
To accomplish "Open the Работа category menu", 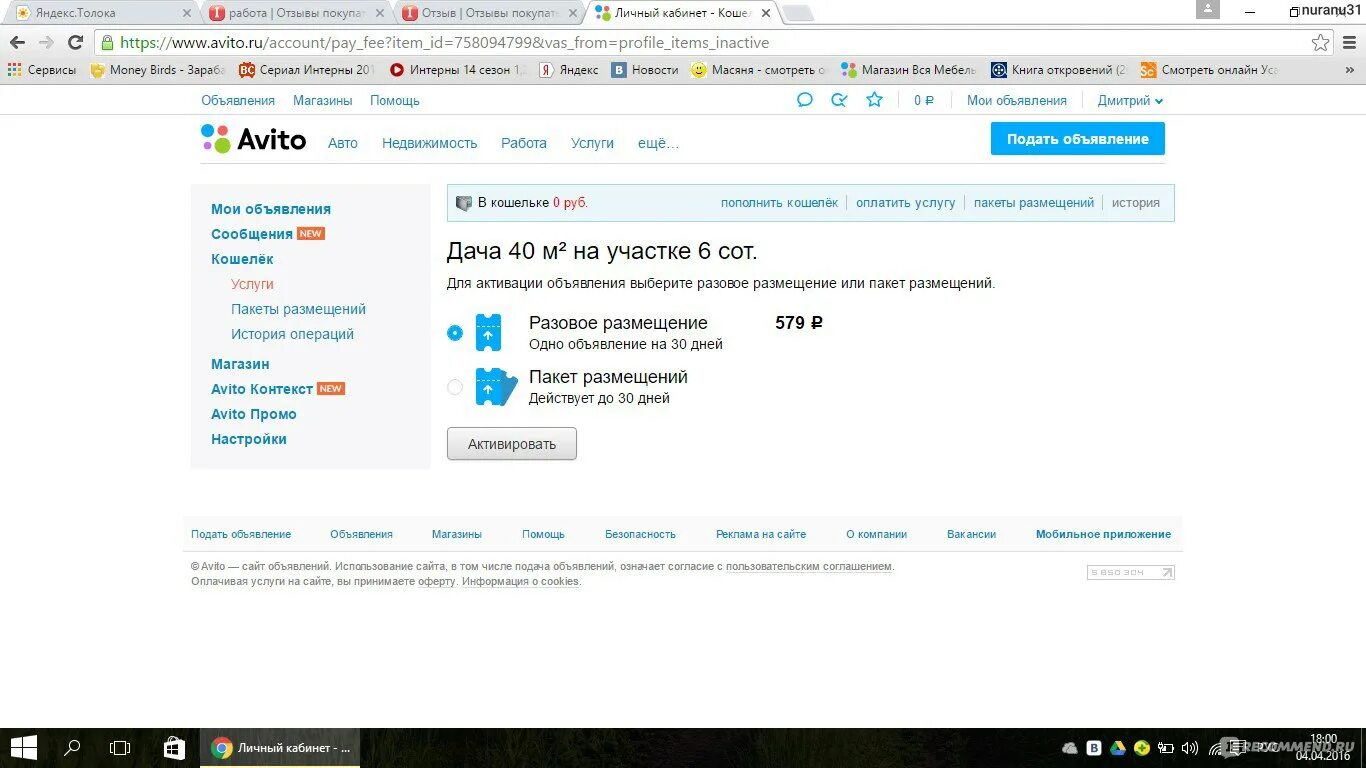I will pyautogui.click(x=524, y=143).
